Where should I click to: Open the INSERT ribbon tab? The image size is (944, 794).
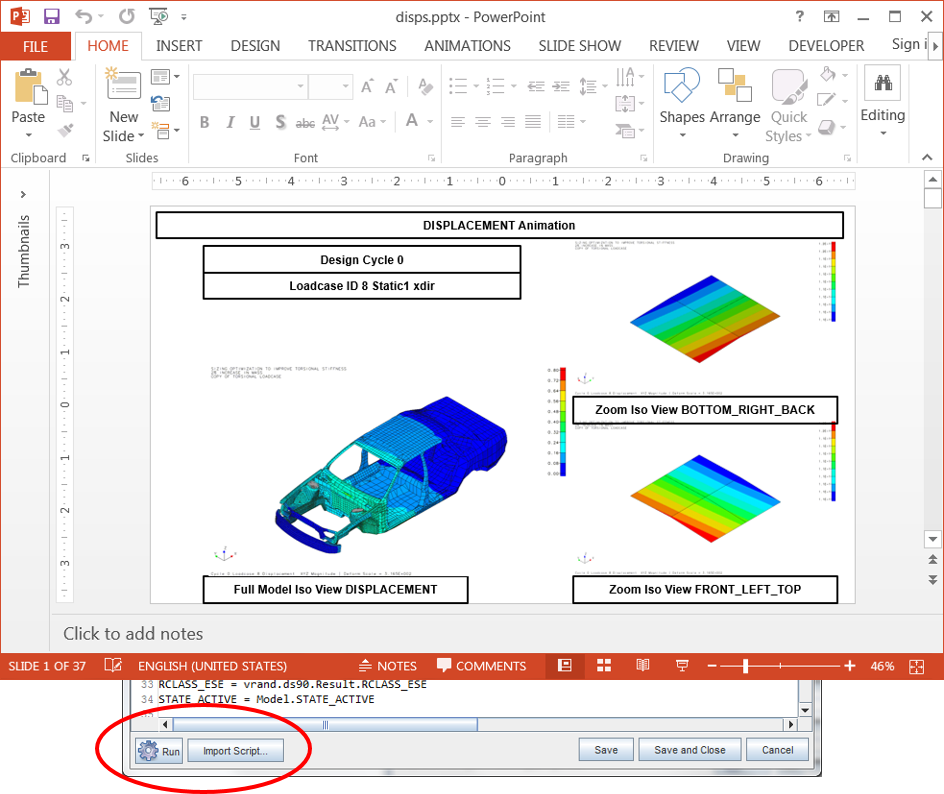point(179,46)
